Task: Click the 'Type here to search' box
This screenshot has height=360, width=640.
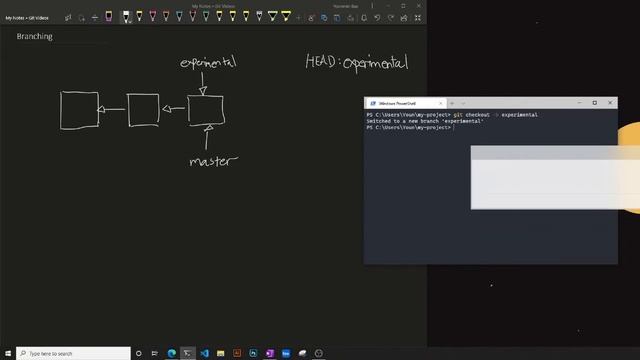Action: pyautogui.click(x=73, y=353)
